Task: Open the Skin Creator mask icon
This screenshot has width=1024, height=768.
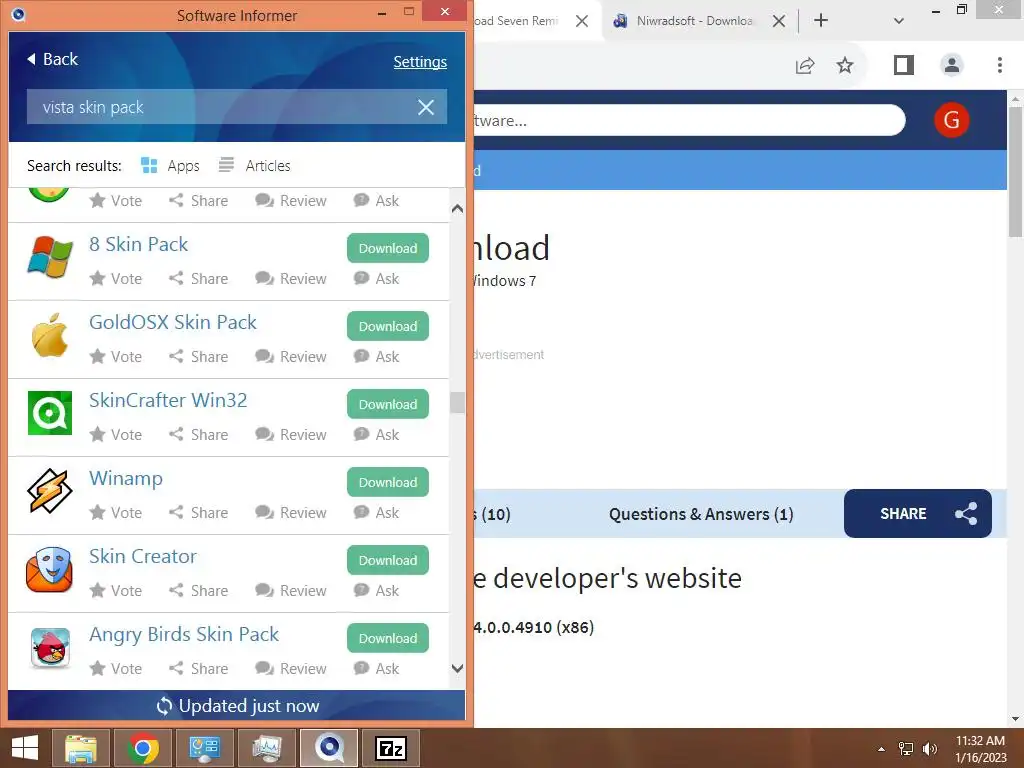Action: pos(50,569)
